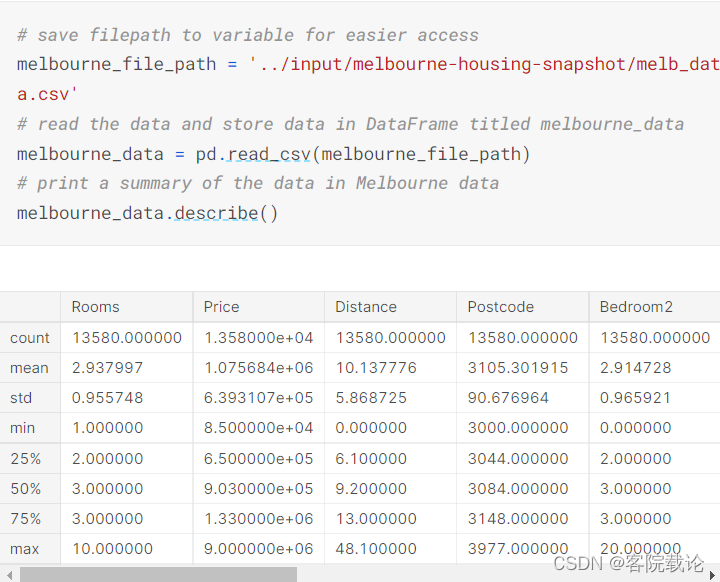
Task: Click the Distance max value 48.100000
Action: coord(376,549)
